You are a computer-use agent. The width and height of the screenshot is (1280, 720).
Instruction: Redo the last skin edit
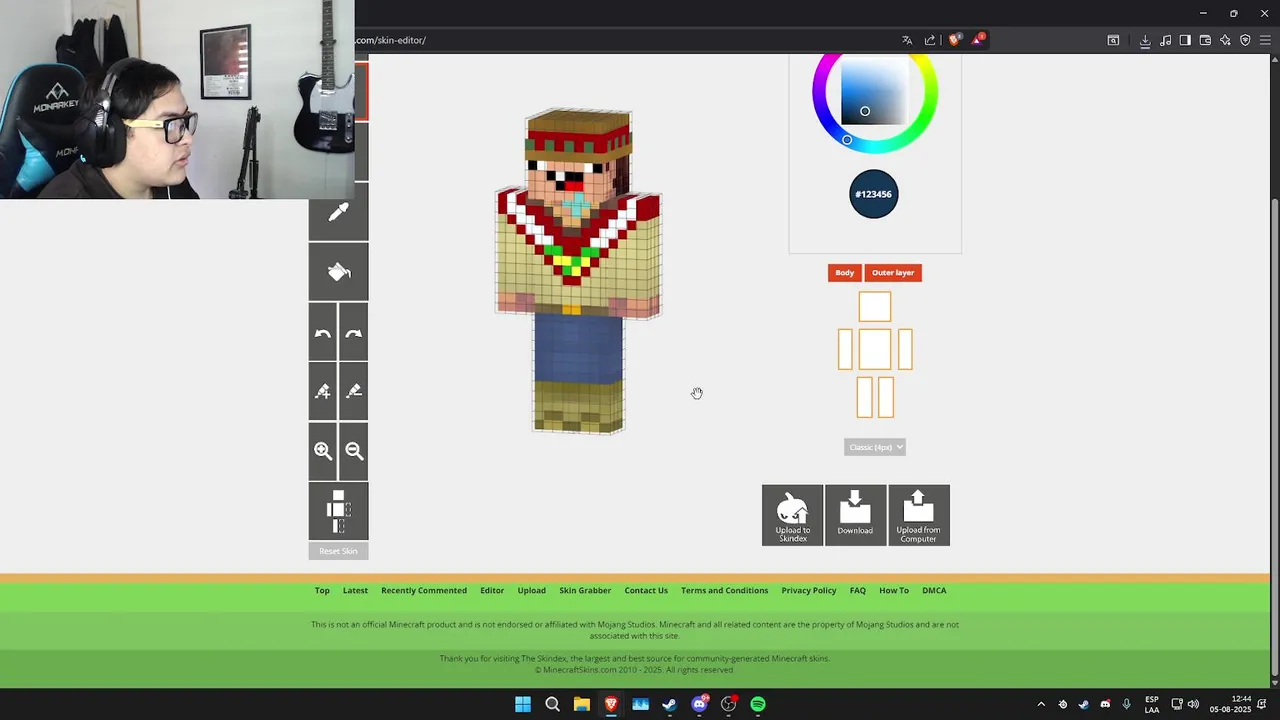354,333
